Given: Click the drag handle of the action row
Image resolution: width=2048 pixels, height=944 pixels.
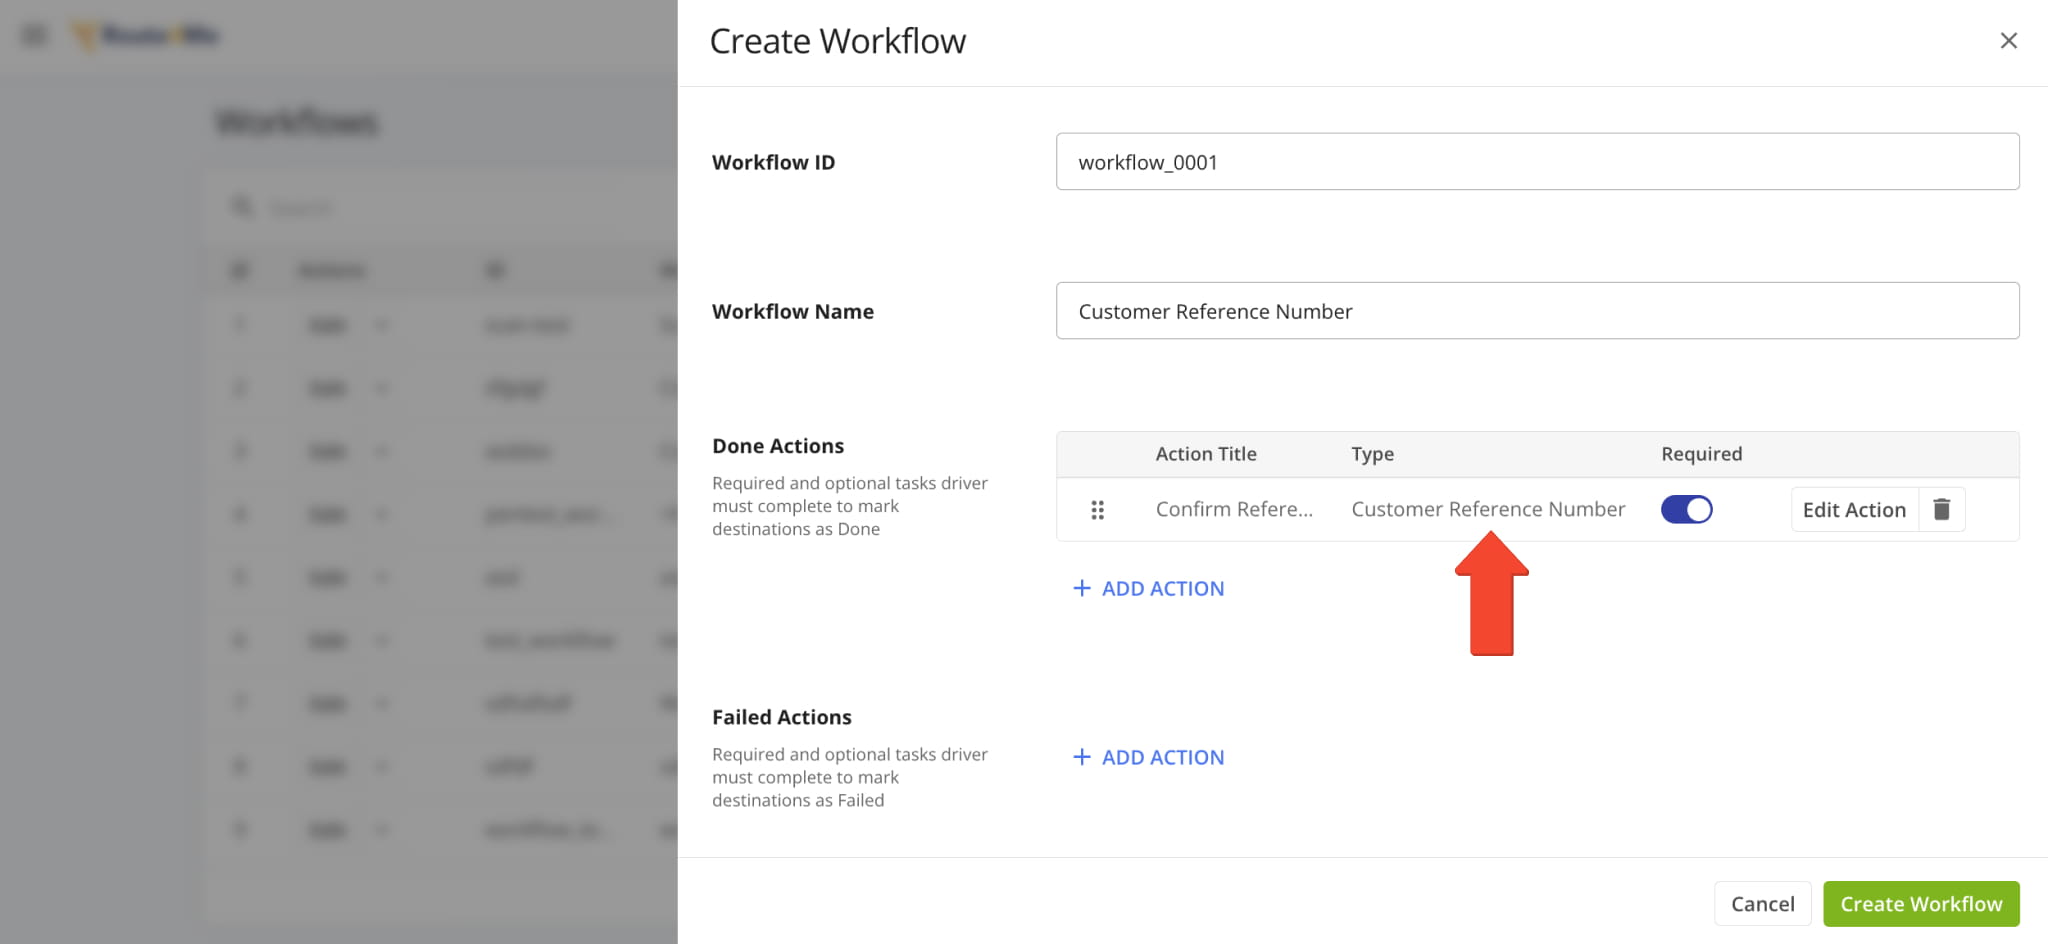Looking at the screenshot, I should point(1097,510).
